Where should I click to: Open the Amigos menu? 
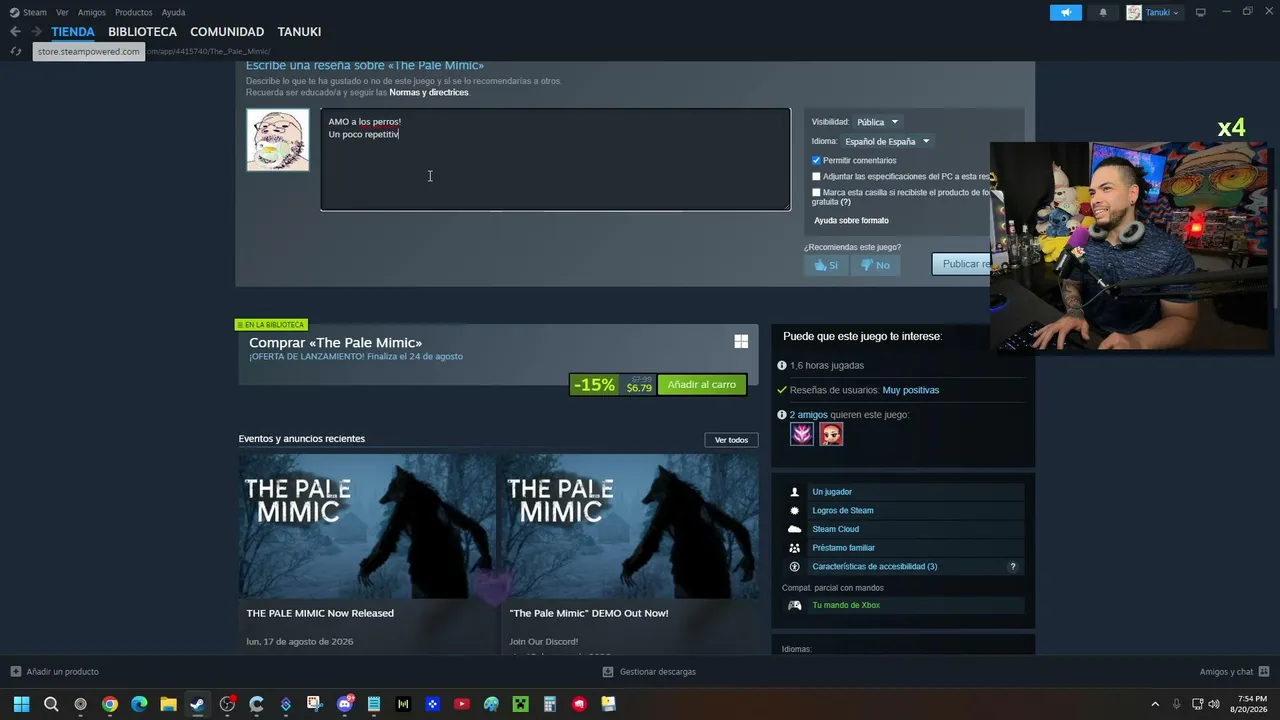92,12
